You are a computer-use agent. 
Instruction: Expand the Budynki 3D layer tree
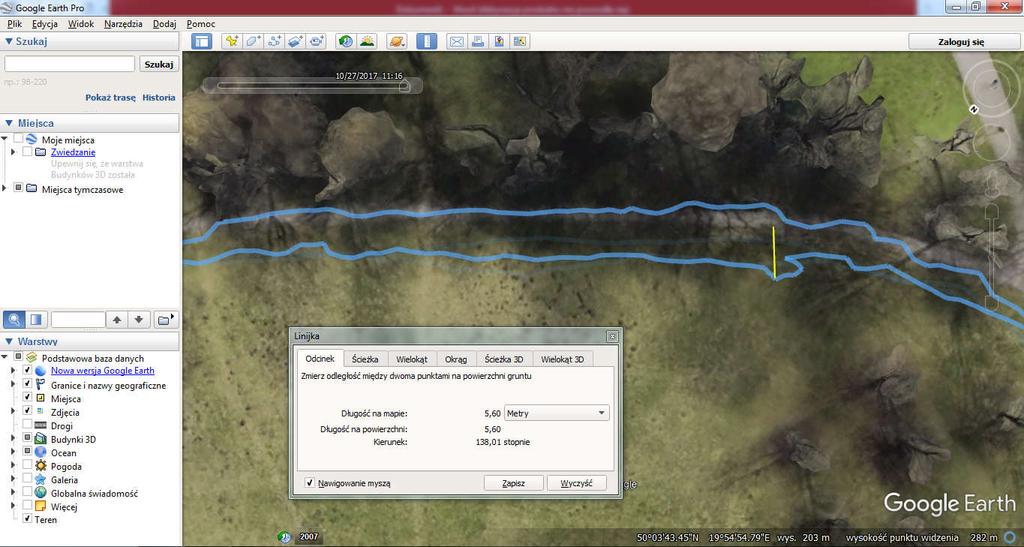pos(13,439)
